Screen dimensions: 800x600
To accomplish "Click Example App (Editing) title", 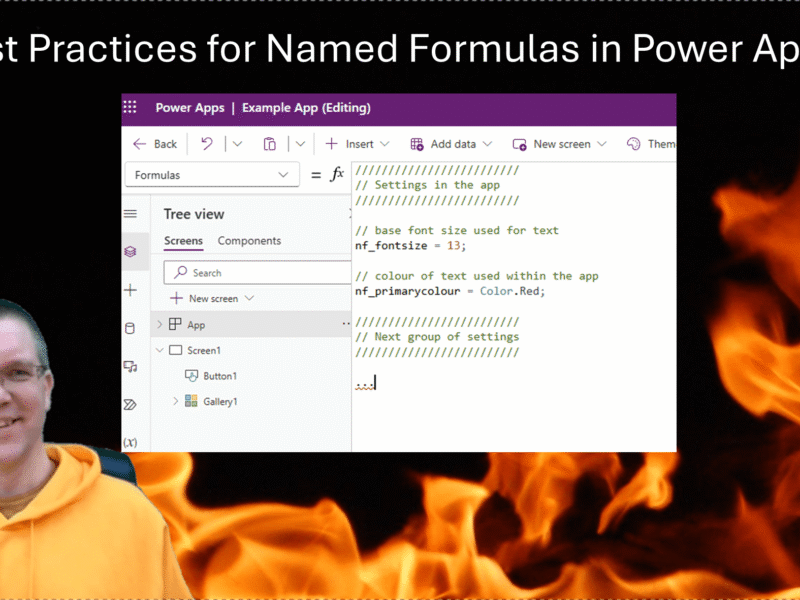I will (x=306, y=108).
